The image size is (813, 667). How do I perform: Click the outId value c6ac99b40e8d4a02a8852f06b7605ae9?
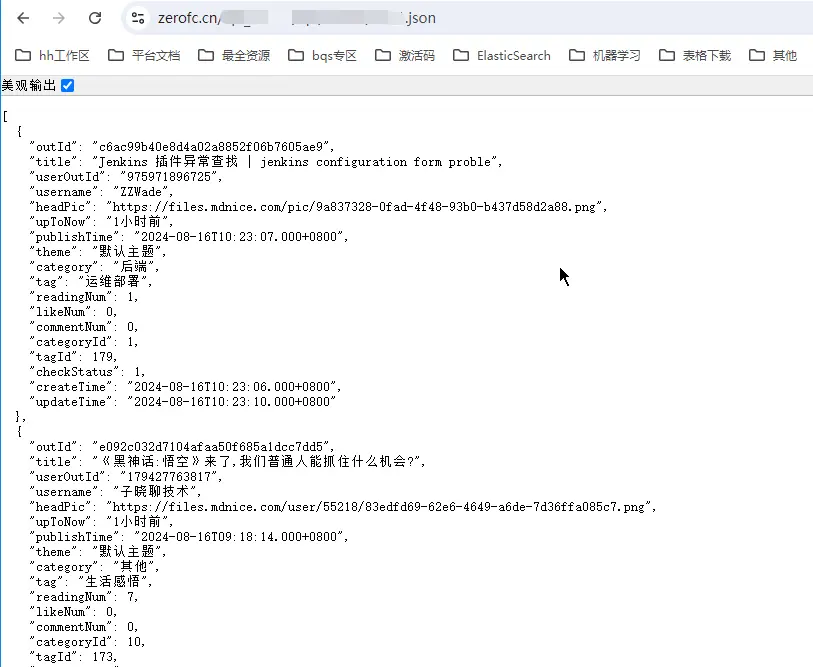(213, 147)
